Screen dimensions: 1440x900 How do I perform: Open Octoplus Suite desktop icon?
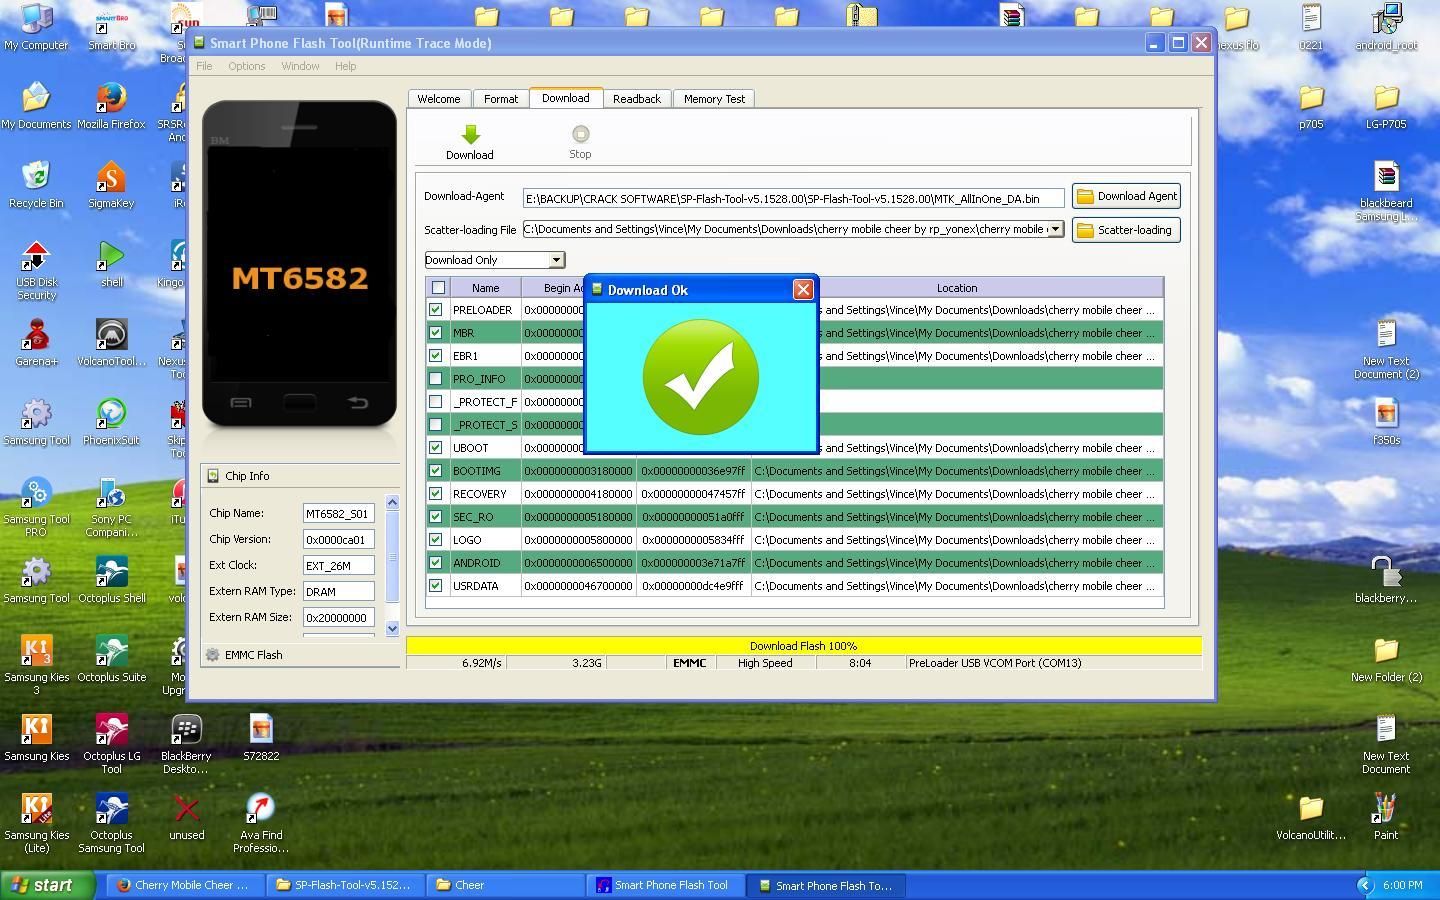(111, 659)
